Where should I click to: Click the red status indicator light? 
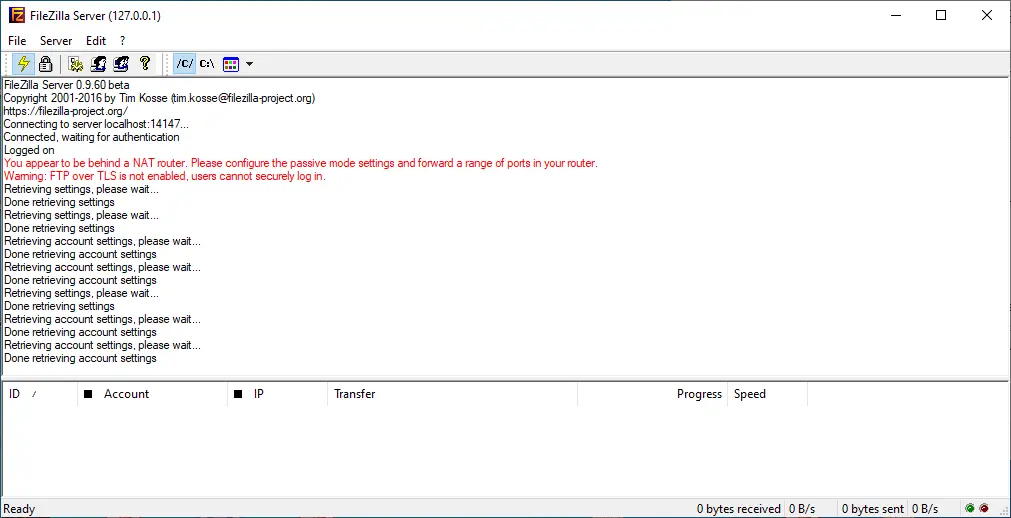click(984, 508)
